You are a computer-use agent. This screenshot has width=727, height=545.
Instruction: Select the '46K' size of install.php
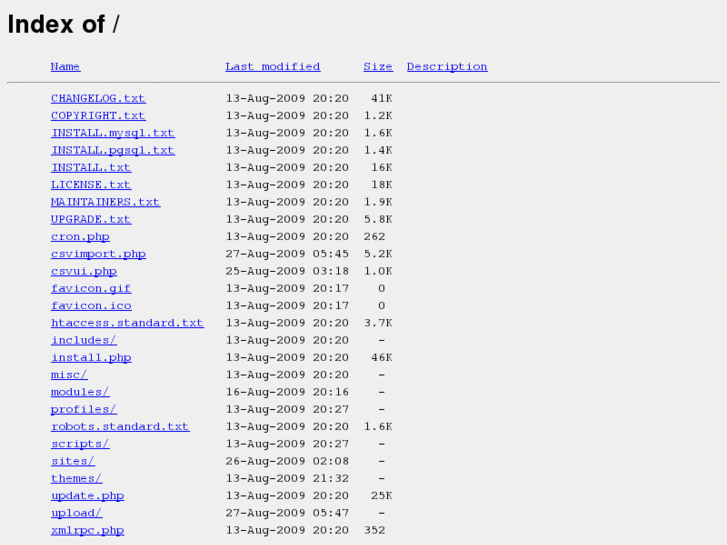coord(382,358)
